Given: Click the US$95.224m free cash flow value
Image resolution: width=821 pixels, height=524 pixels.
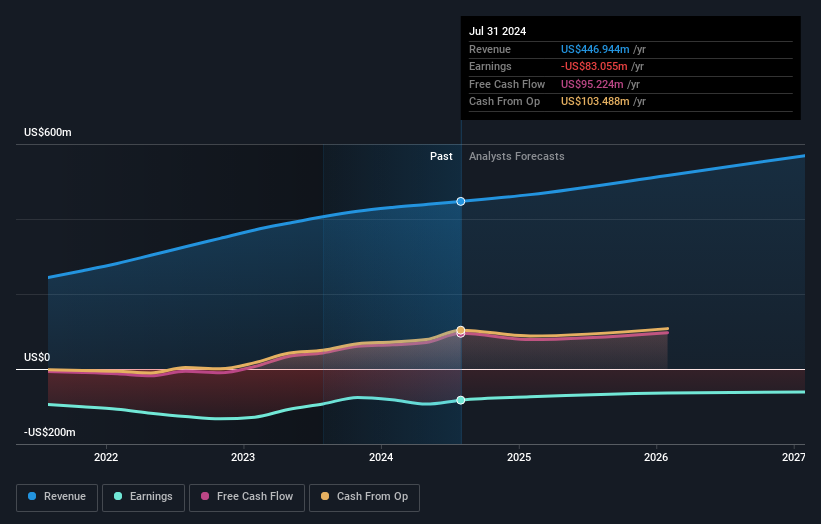Looking at the screenshot, I should pyautogui.click(x=592, y=84).
